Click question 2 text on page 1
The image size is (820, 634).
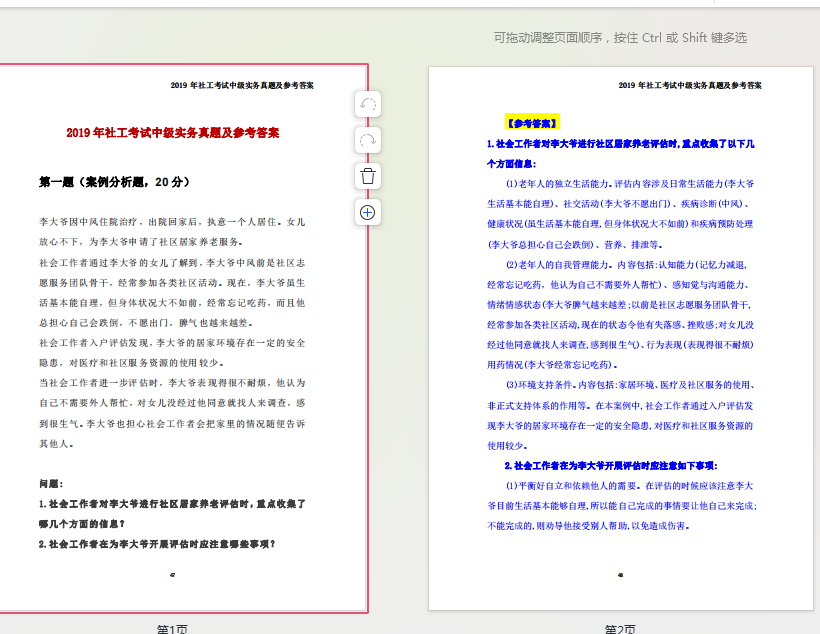click(x=157, y=544)
